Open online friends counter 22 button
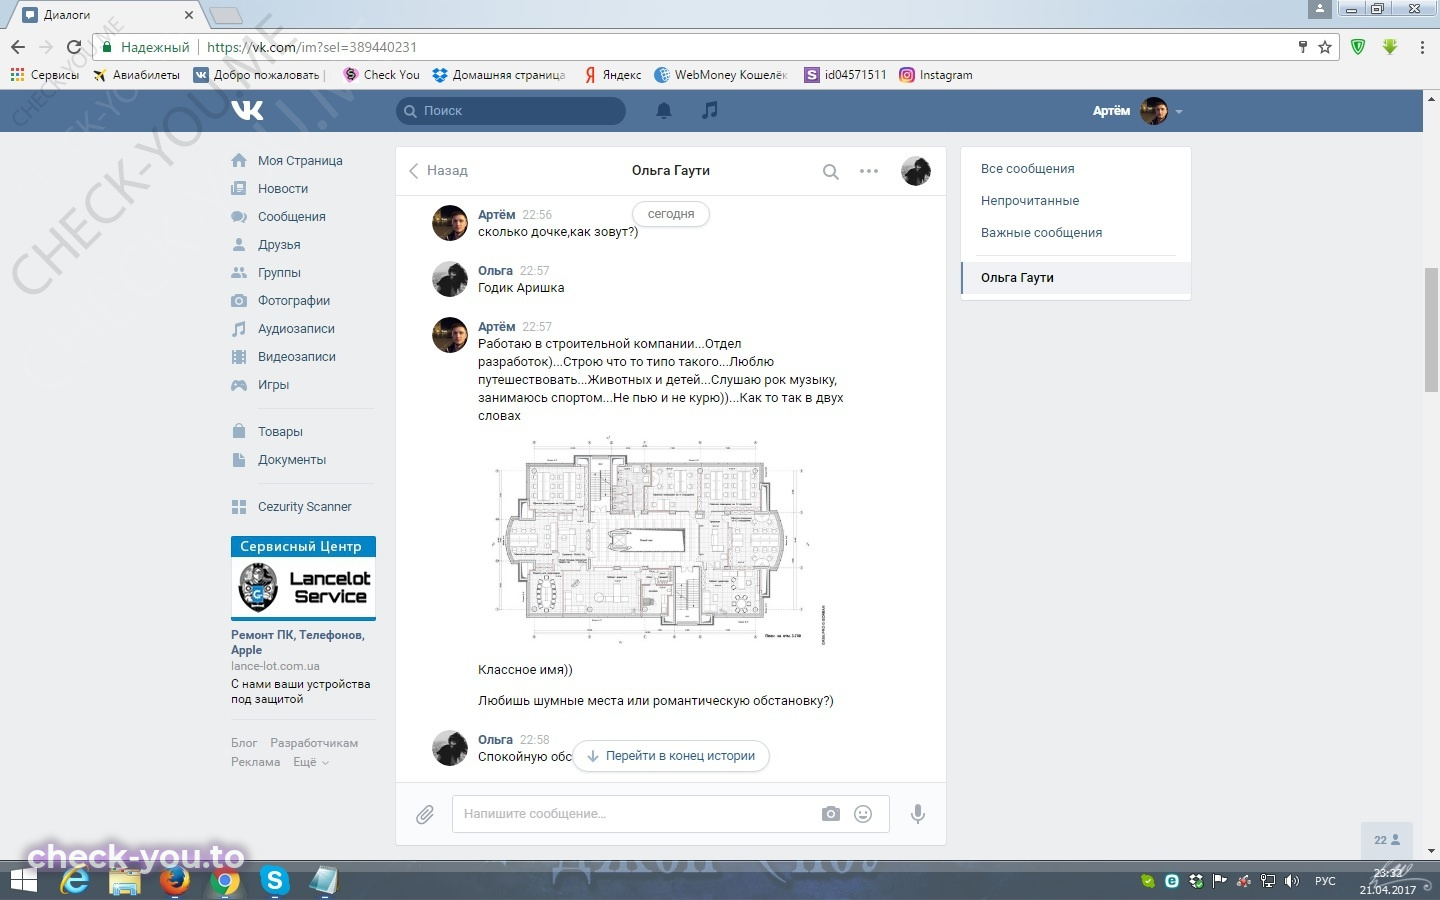Image resolution: width=1440 pixels, height=900 pixels. tap(1387, 840)
